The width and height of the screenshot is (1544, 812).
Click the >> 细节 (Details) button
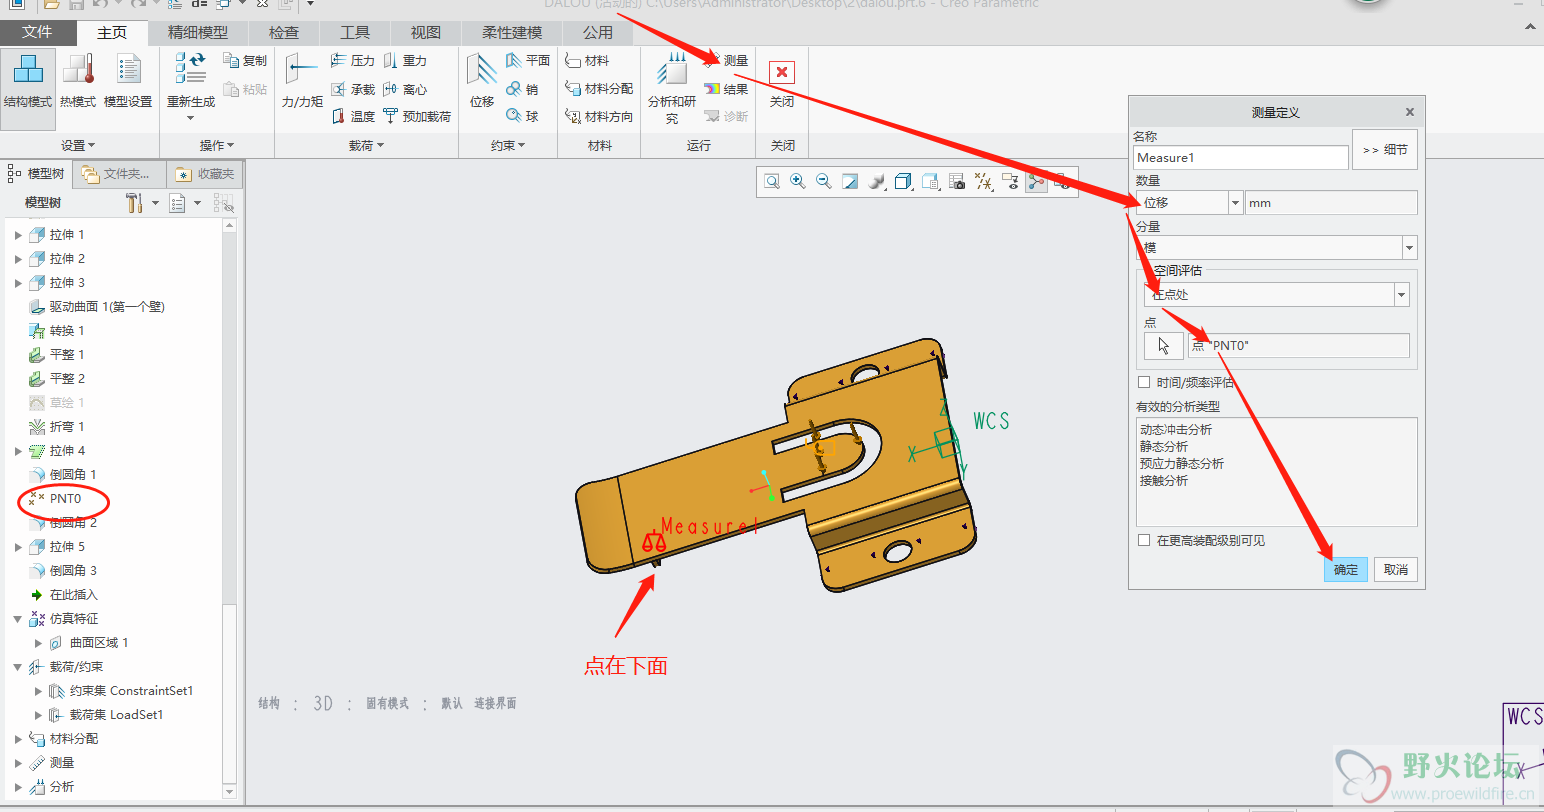(x=1385, y=150)
